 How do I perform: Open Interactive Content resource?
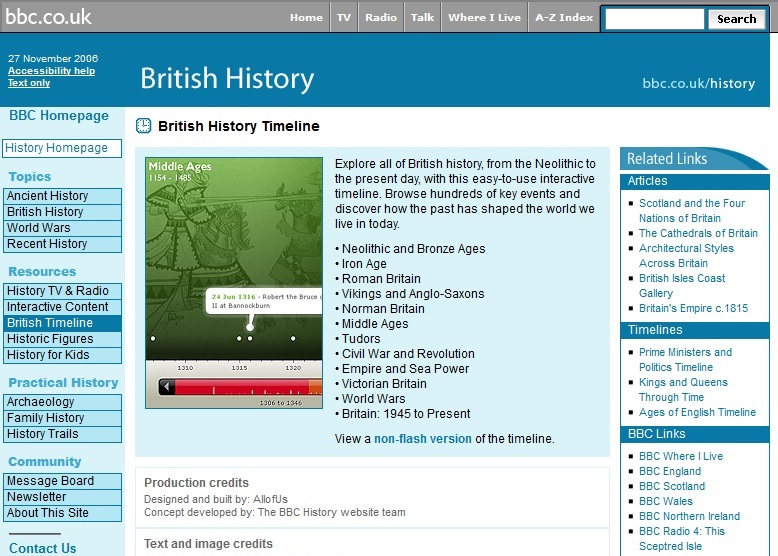pos(63,307)
